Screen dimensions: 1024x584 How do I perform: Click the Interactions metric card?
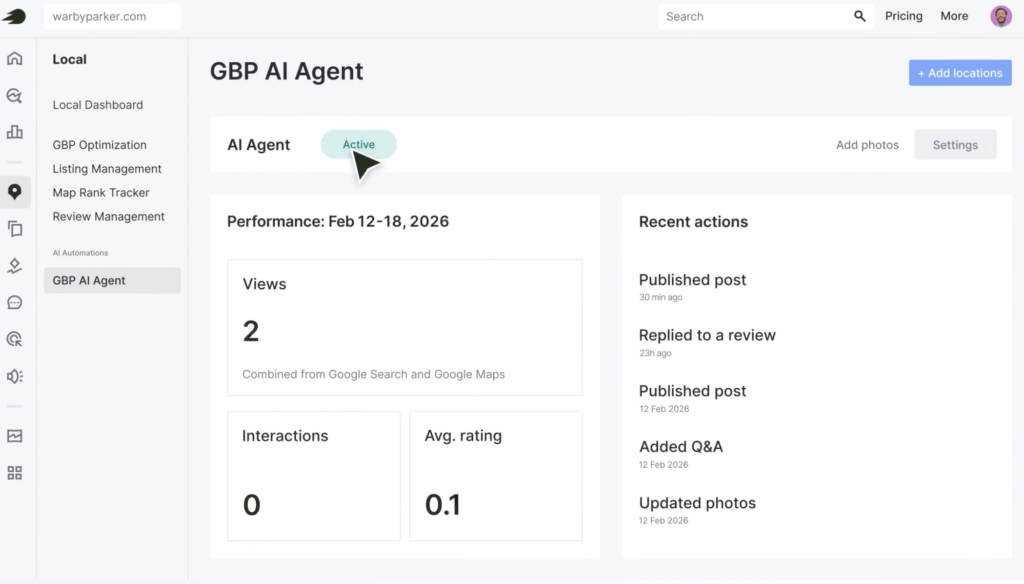pyautogui.click(x=313, y=476)
